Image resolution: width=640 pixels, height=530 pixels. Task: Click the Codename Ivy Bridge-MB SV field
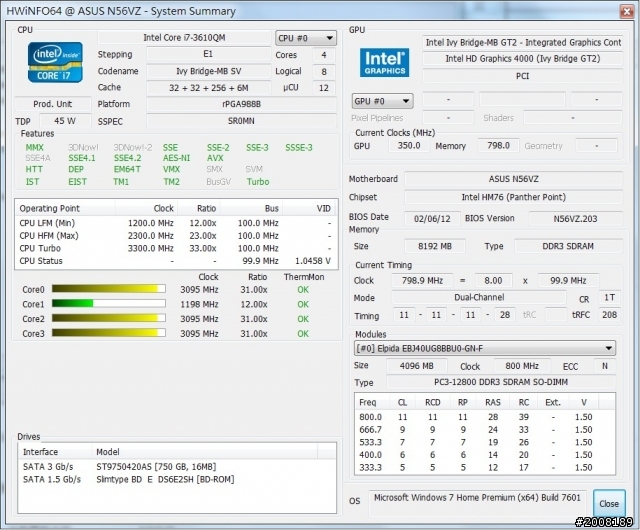(x=208, y=71)
